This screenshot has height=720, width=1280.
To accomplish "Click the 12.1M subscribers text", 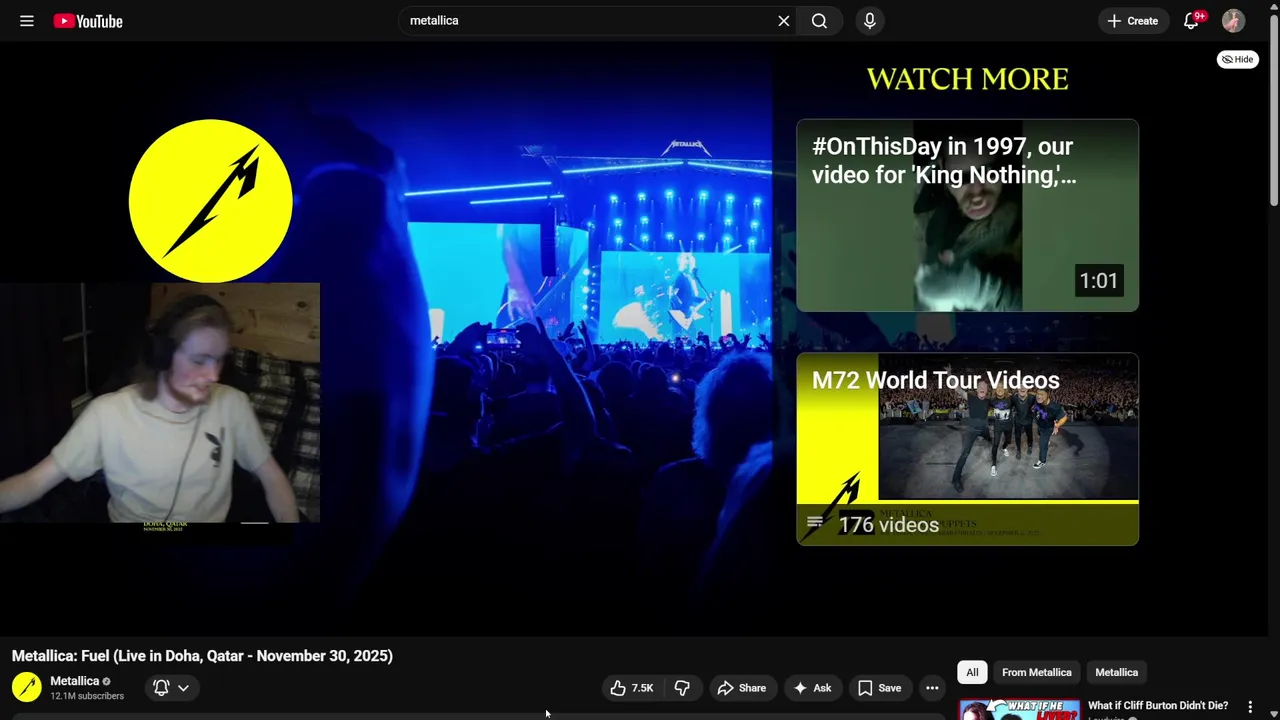I will (87, 696).
